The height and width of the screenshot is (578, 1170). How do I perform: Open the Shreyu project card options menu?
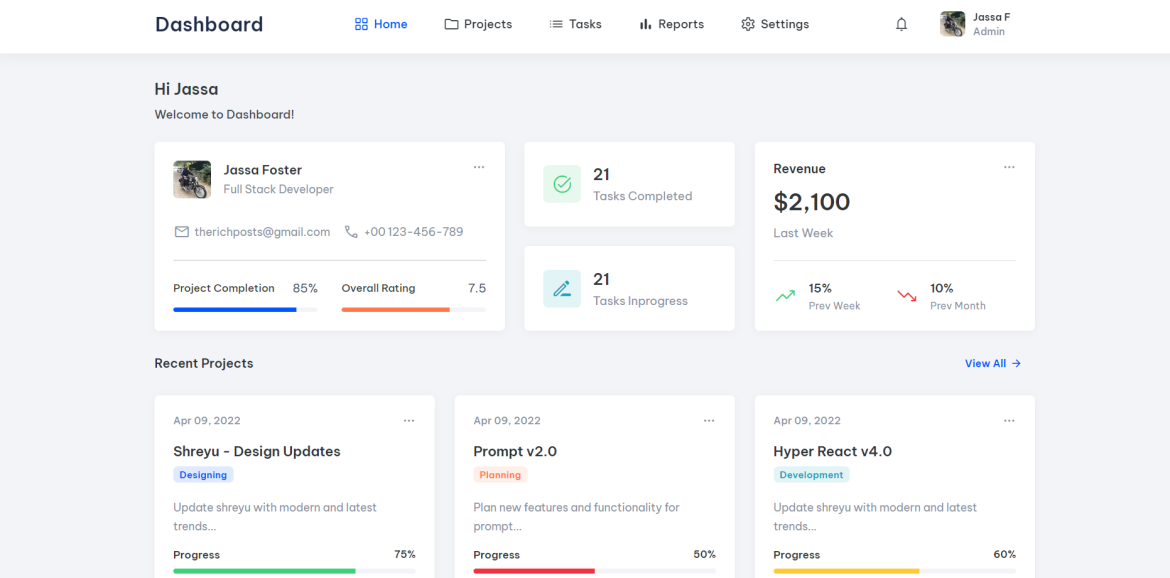409,421
